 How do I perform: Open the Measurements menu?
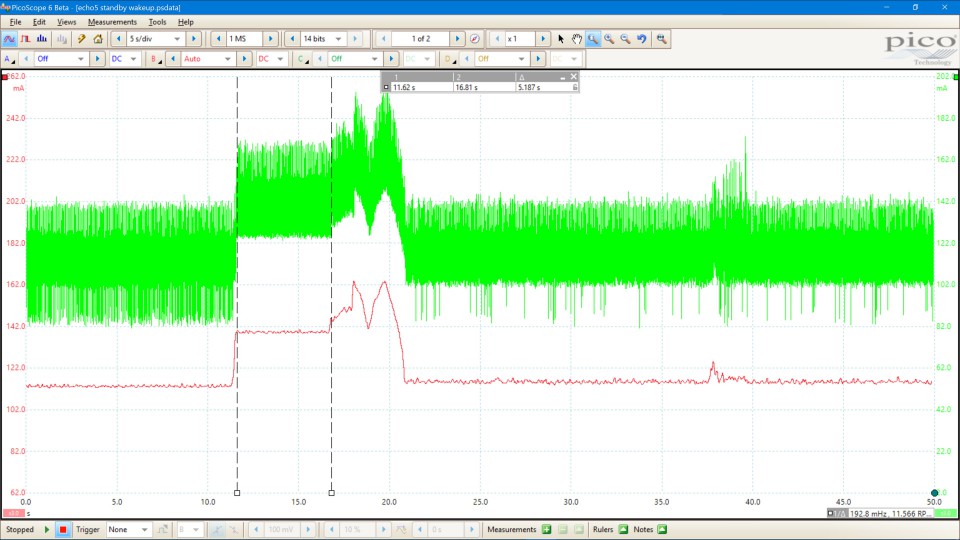click(112, 21)
